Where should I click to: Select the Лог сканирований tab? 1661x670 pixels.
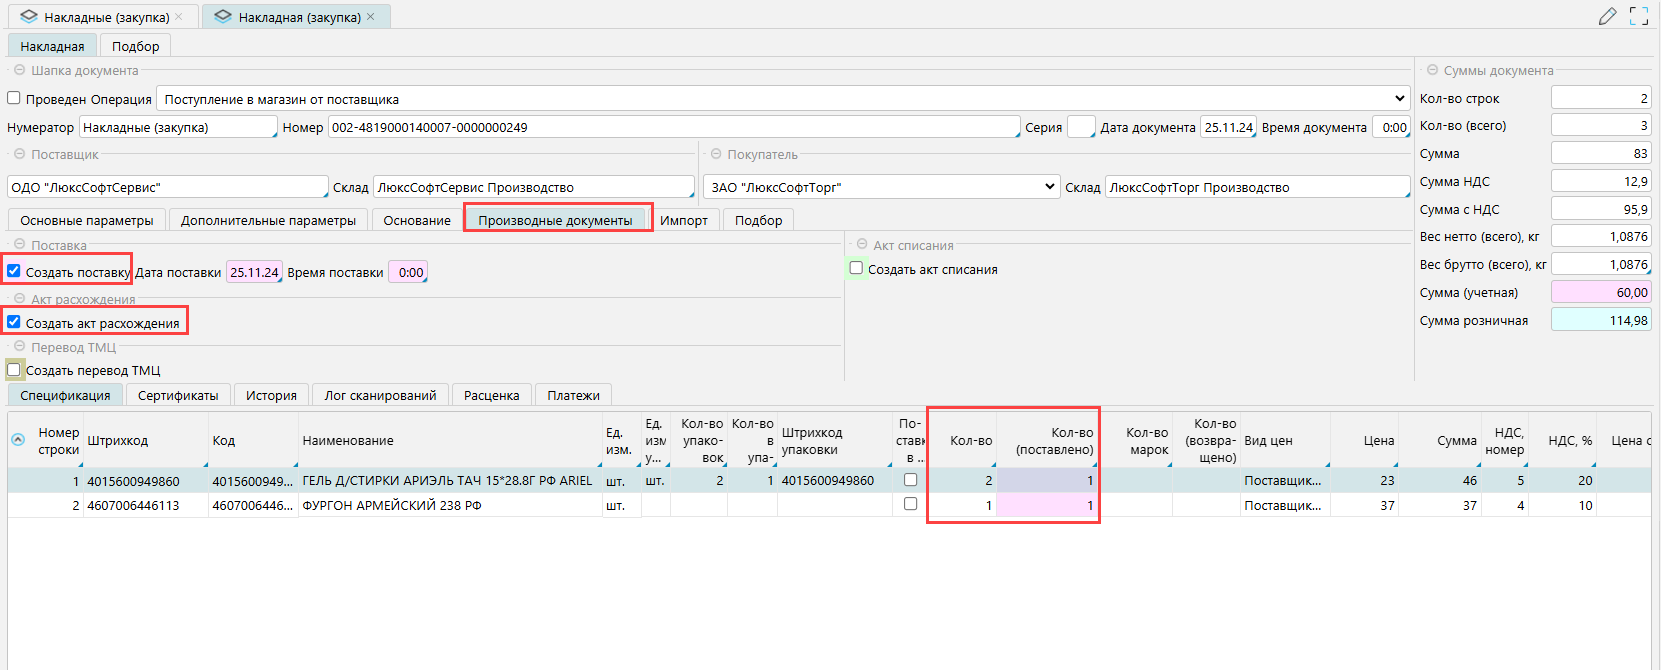coord(380,395)
